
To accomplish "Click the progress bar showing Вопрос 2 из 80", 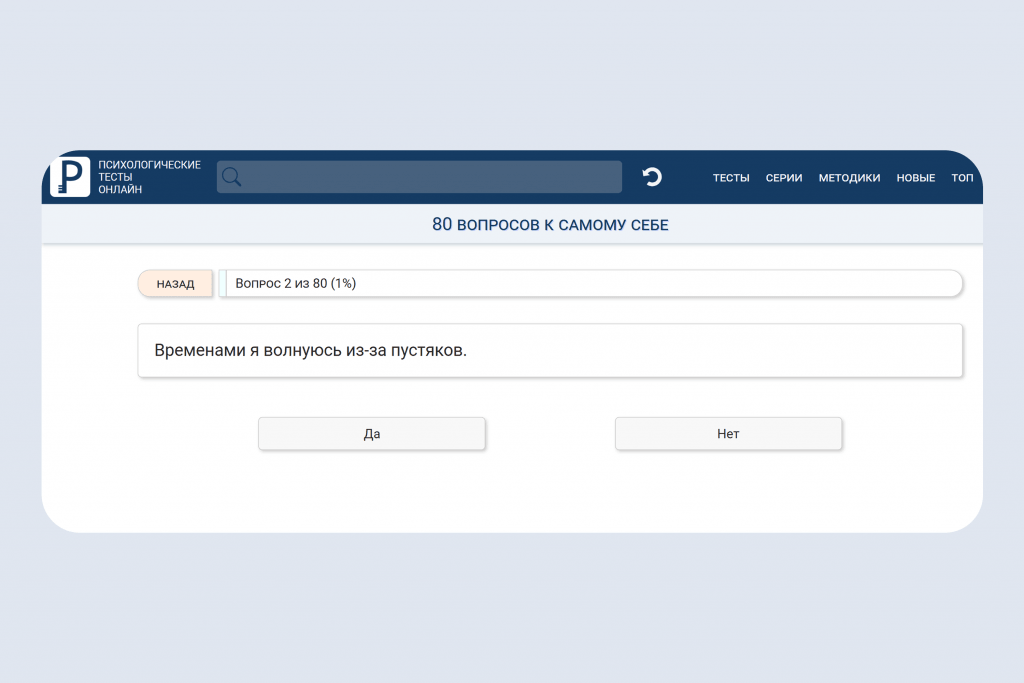I will 590,283.
